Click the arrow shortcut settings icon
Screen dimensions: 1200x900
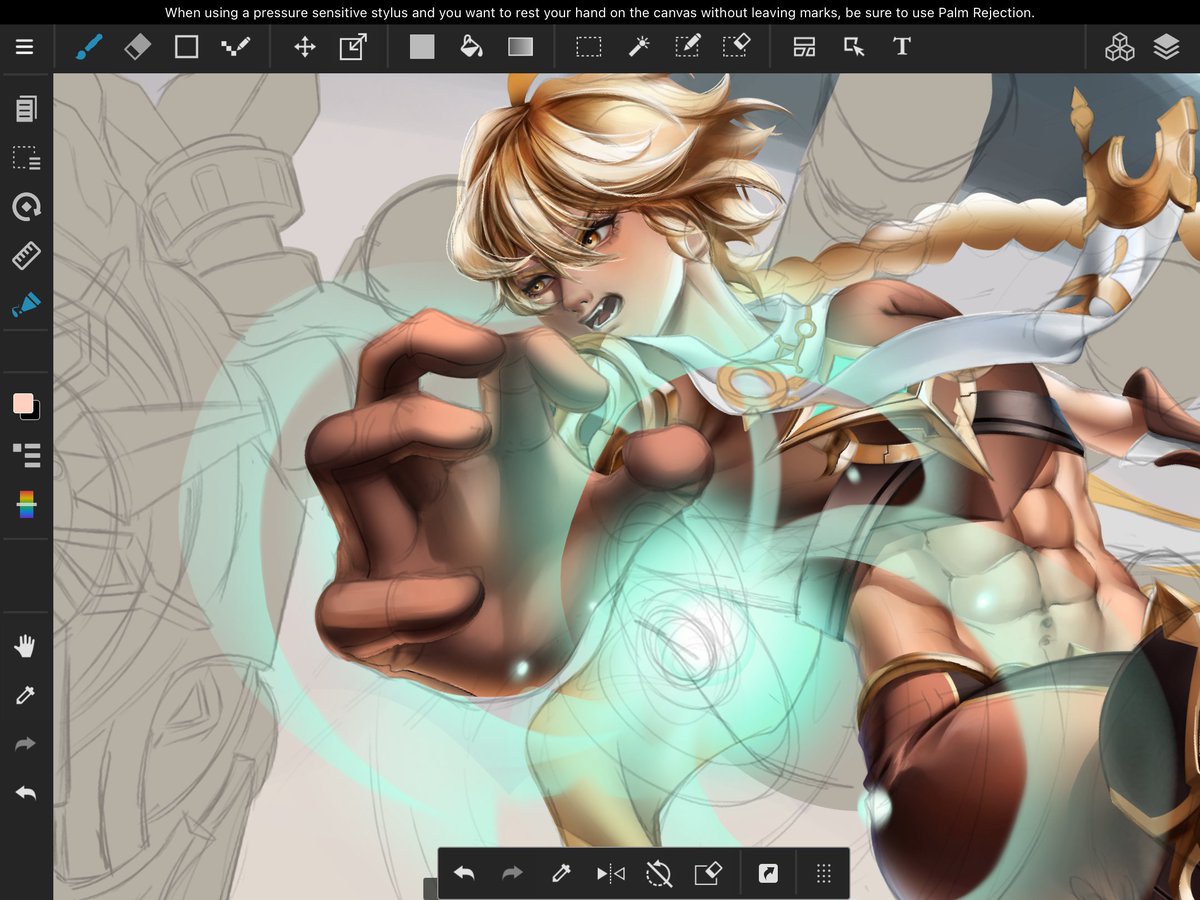click(768, 874)
